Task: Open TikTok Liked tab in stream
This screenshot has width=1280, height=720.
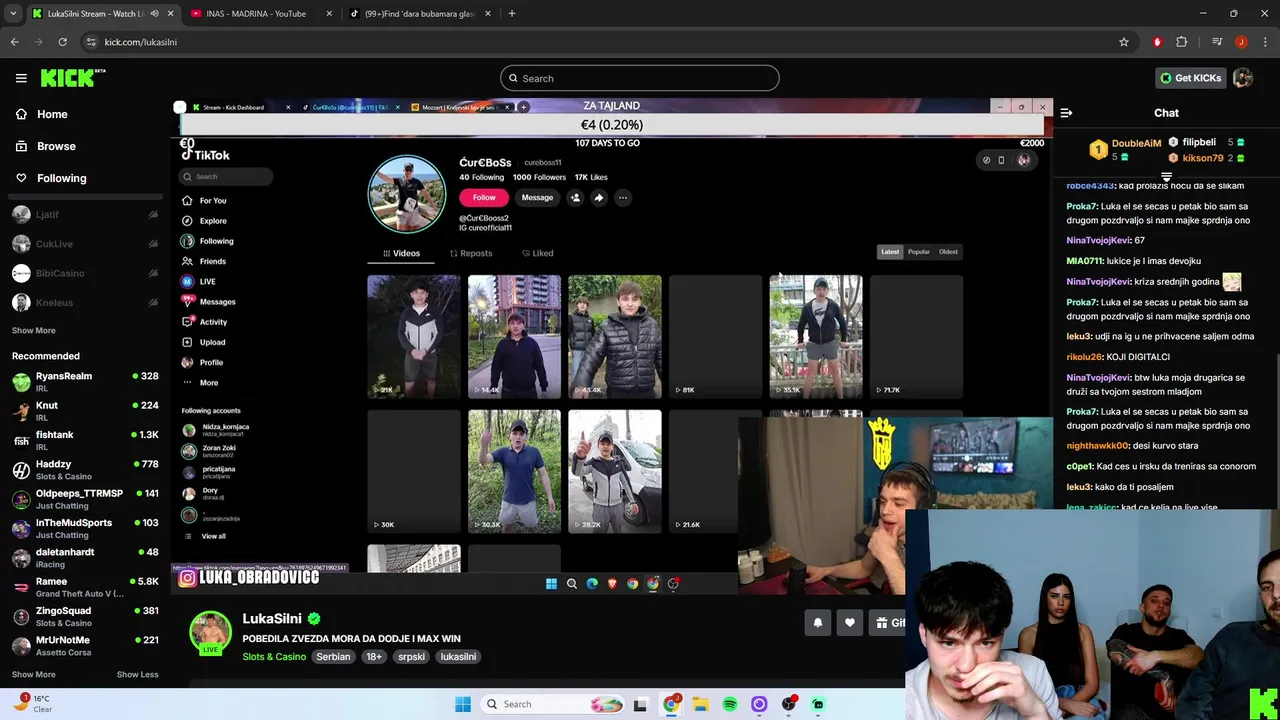Action: click(538, 253)
